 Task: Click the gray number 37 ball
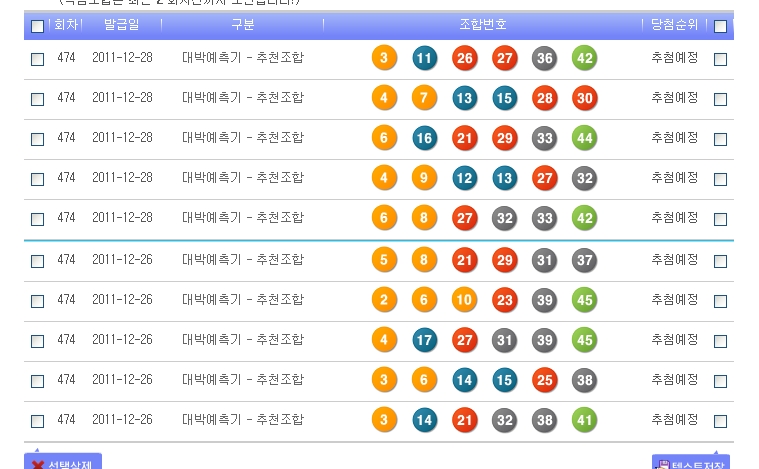pyautogui.click(x=584, y=260)
